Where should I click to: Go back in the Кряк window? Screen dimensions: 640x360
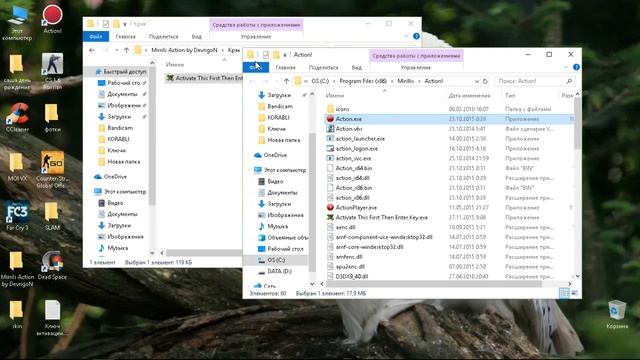pos(92,50)
